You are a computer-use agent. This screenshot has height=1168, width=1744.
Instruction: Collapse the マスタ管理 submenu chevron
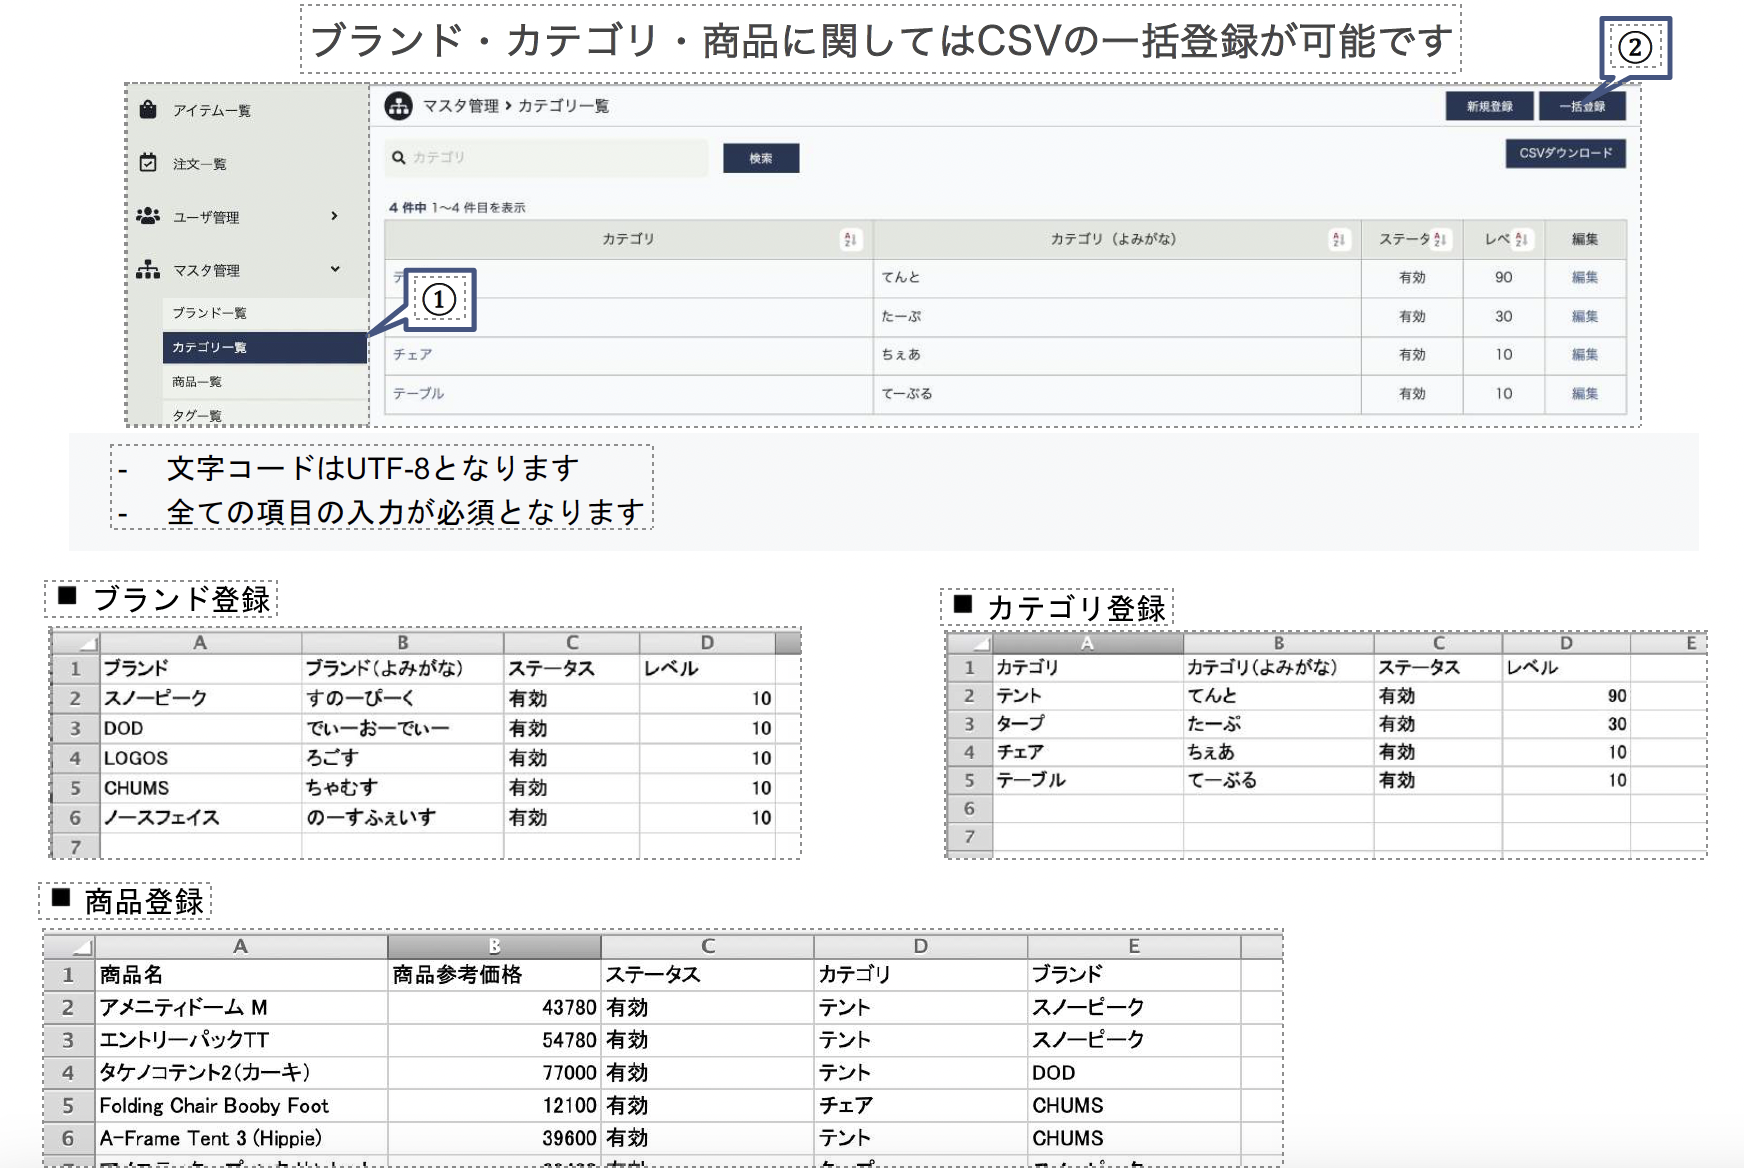tap(334, 269)
